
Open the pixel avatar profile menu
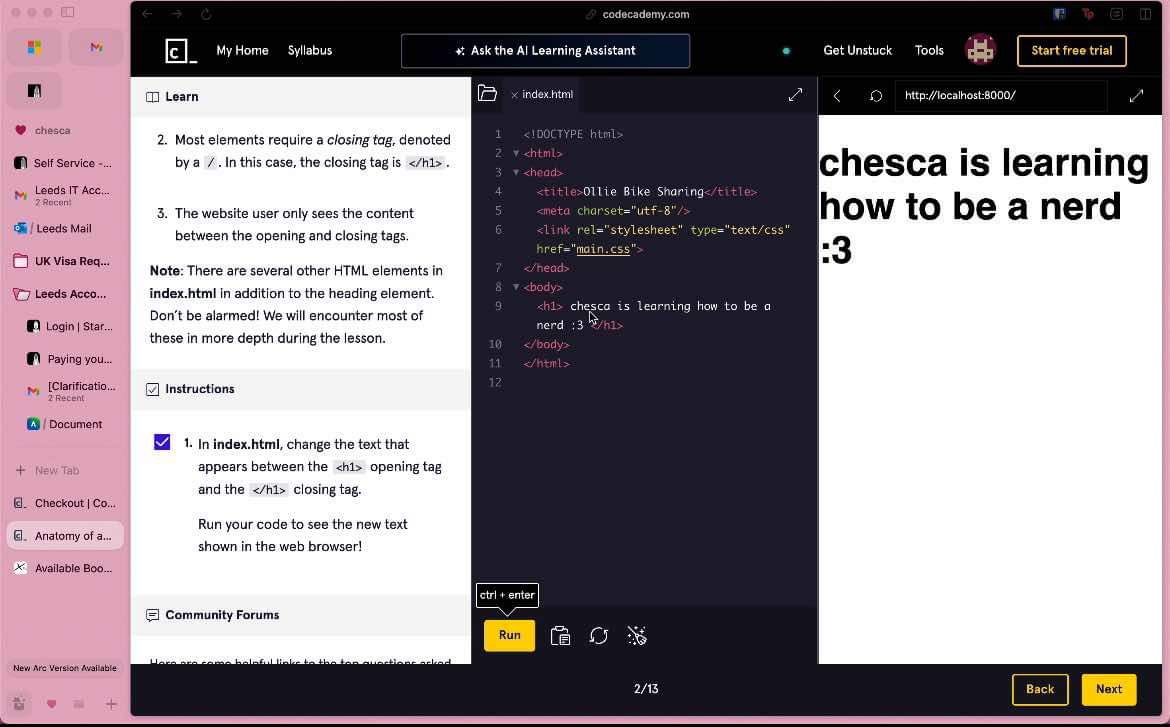[980, 50]
